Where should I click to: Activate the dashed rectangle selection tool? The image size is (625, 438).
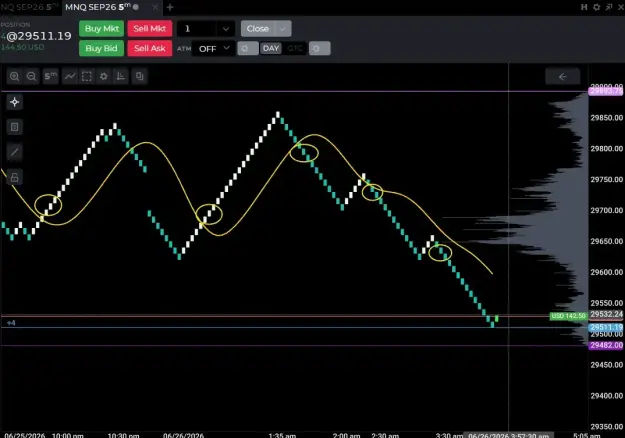pos(86,76)
